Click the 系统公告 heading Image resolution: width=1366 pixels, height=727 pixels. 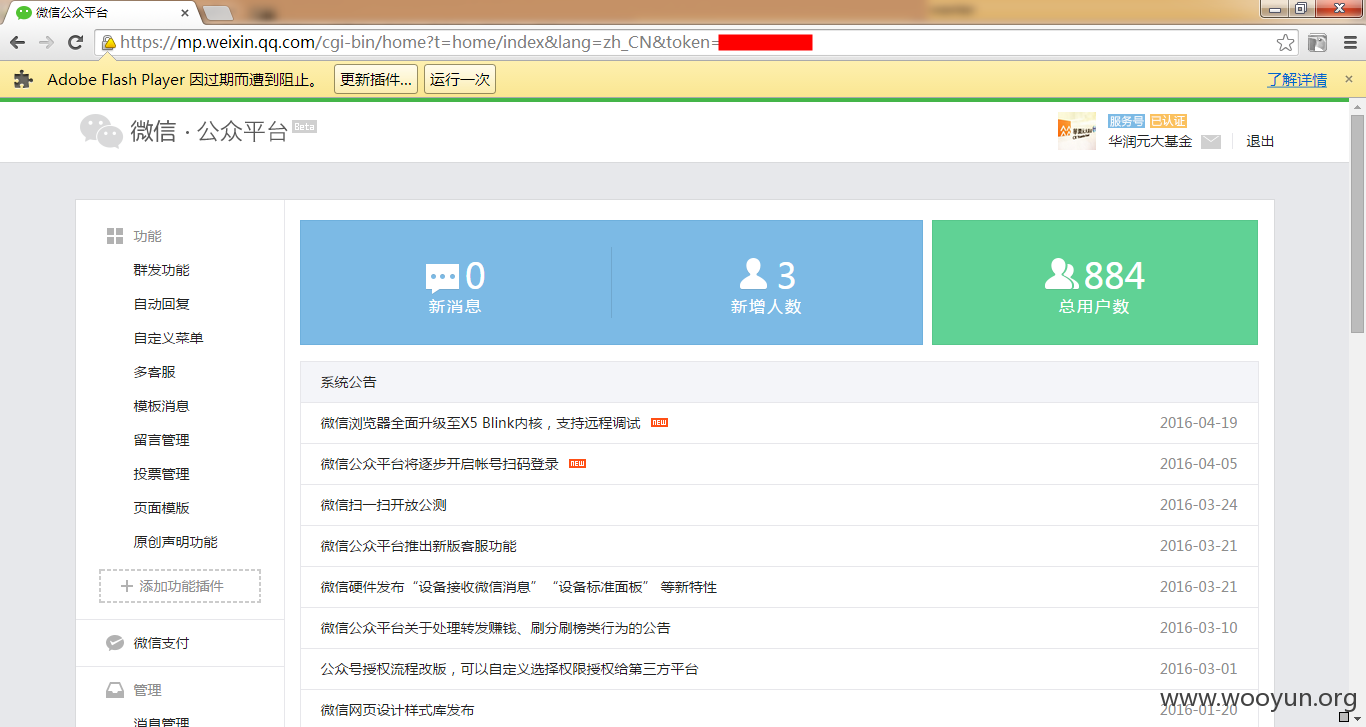[349, 382]
